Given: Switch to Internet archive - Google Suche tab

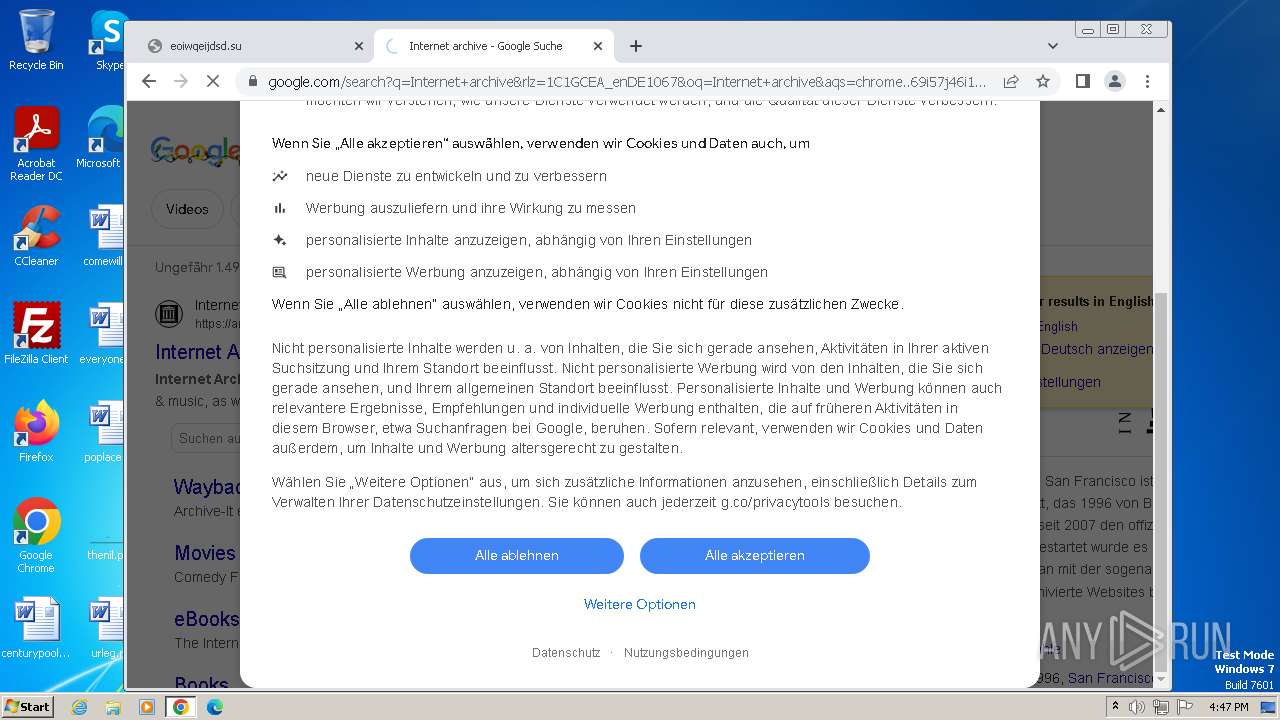Looking at the screenshot, I should pyautogui.click(x=493, y=46).
